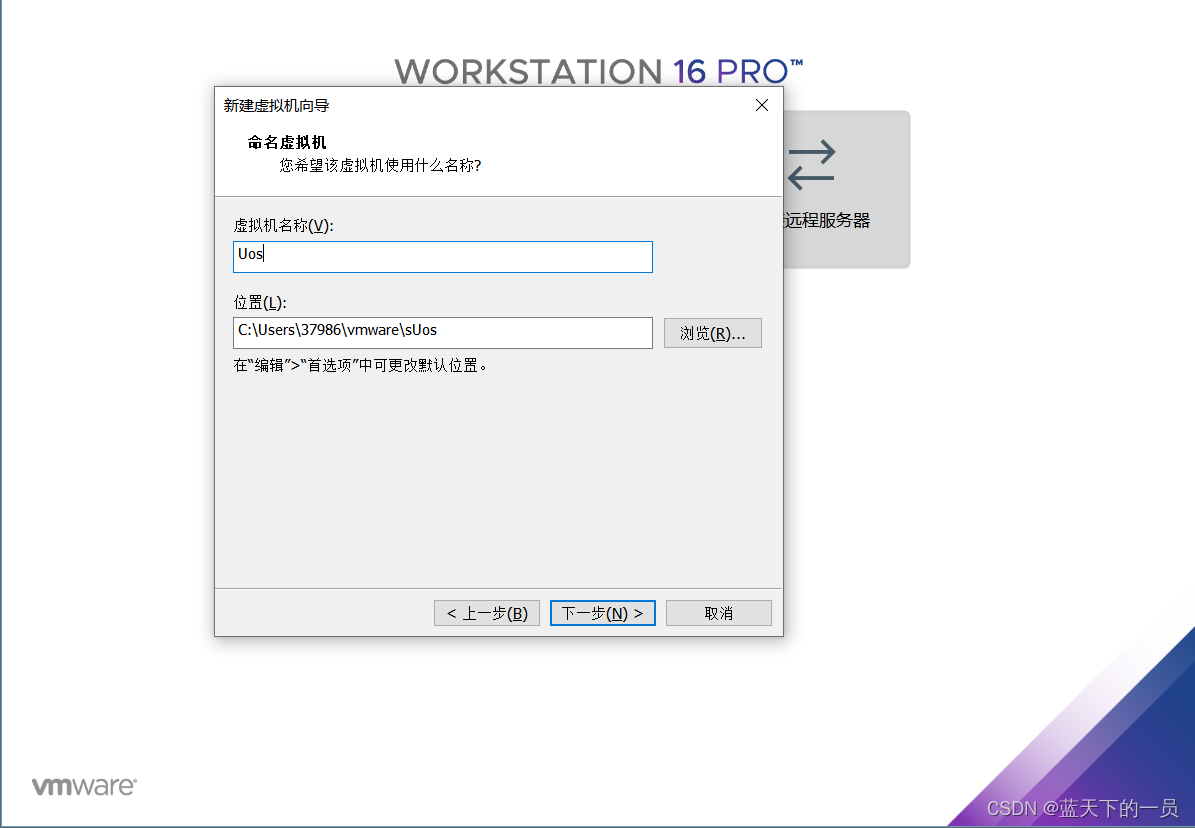The height and width of the screenshot is (828, 1195).
Task: Click the question 您希望该虚拟机使用什么名称?
Action: point(380,165)
